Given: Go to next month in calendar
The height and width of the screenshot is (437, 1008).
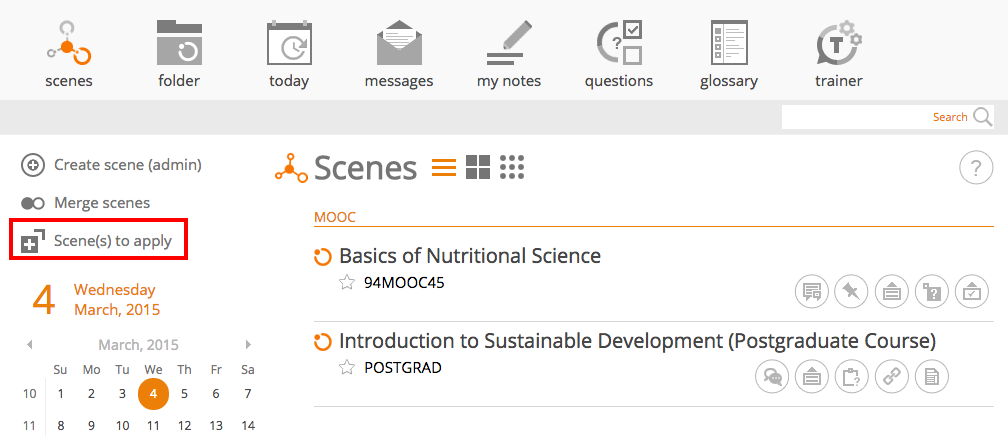Looking at the screenshot, I should (x=248, y=345).
